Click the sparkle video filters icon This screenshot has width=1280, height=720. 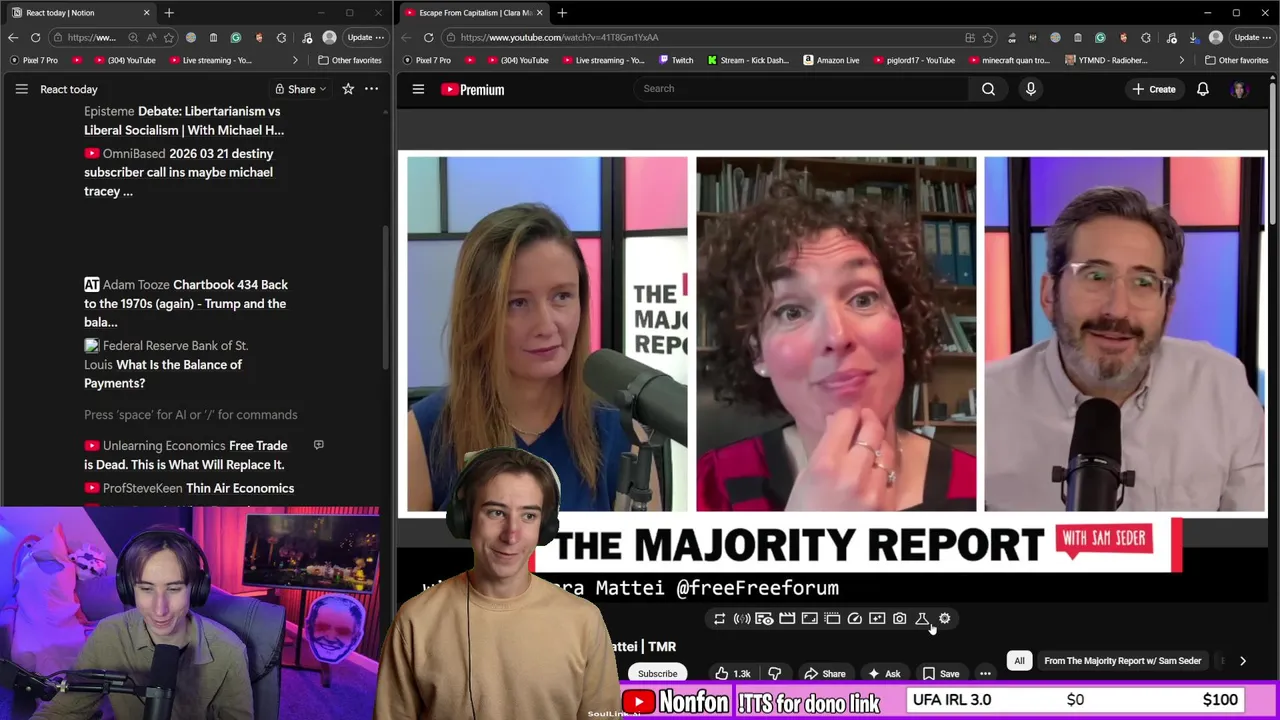(877, 619)
